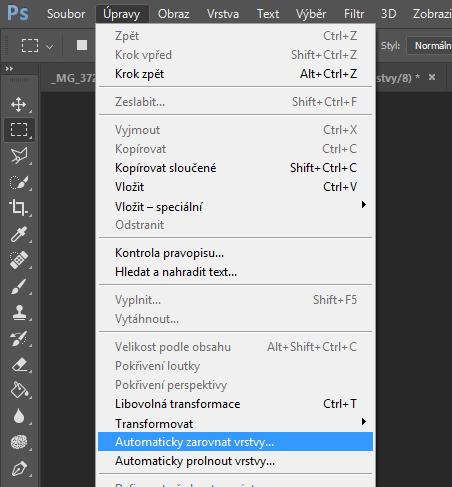Click the grayed Kopírovat entry
Image resolution: width=452 pixels, height=487 pixels.
pos(235,149)
